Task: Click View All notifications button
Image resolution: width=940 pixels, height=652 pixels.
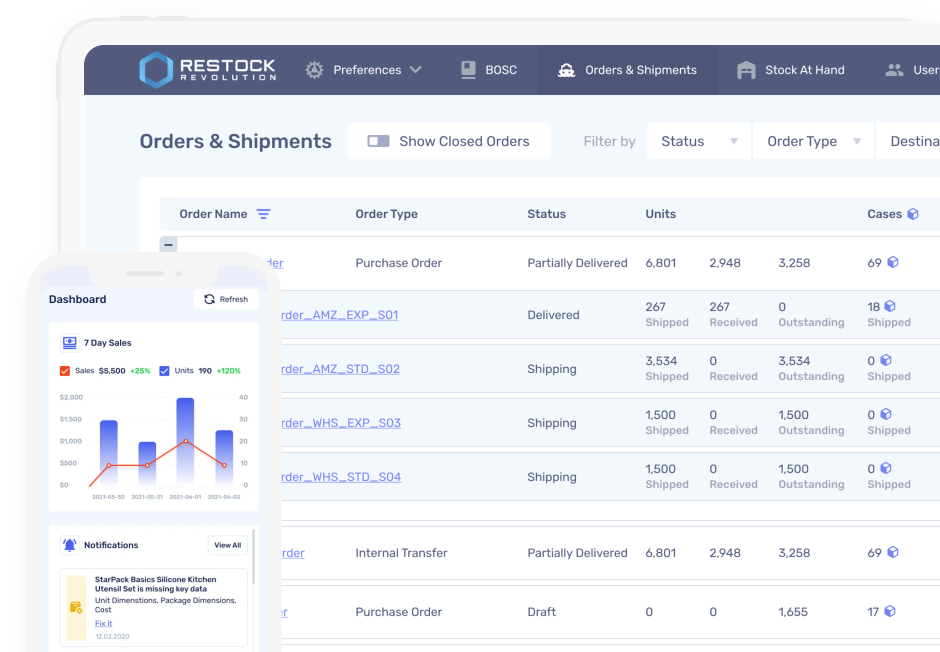Action: pos(228,545)
